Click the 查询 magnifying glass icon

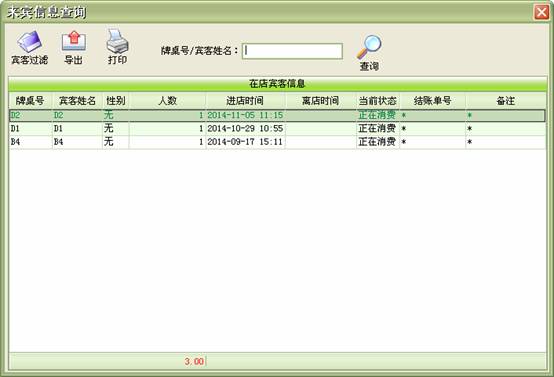click(369, 47)
